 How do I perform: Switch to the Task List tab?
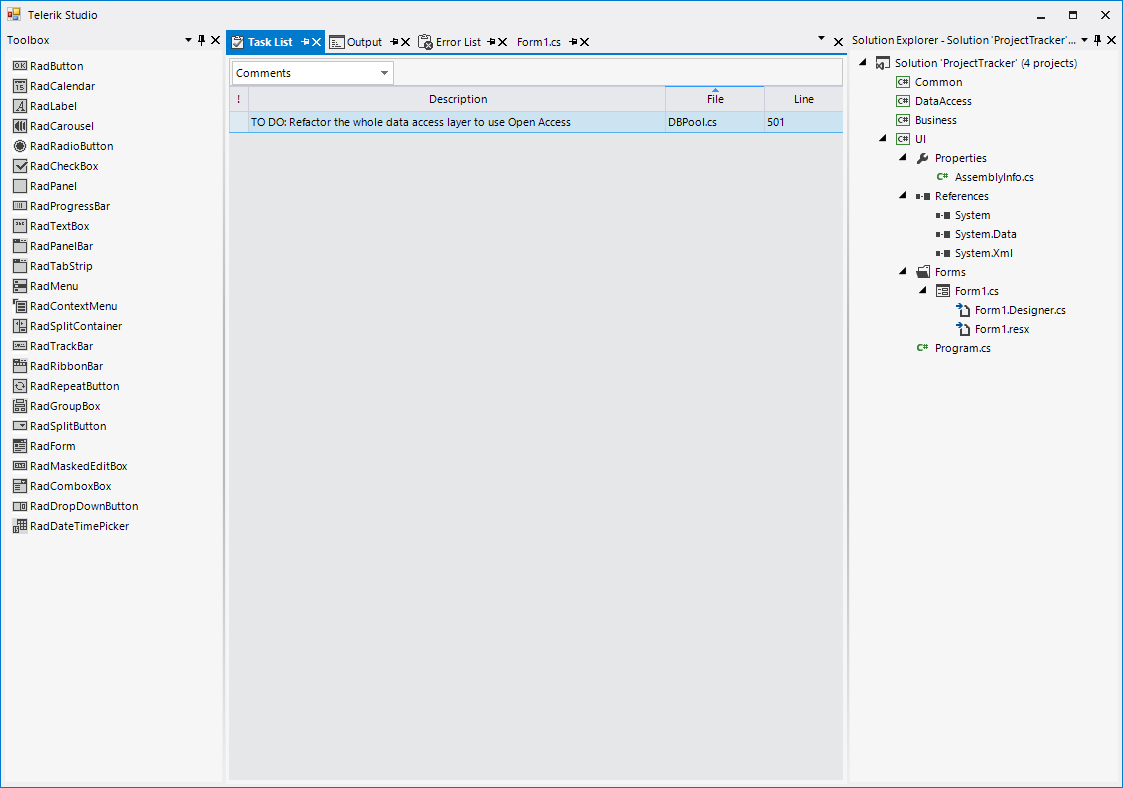[270, 42]
